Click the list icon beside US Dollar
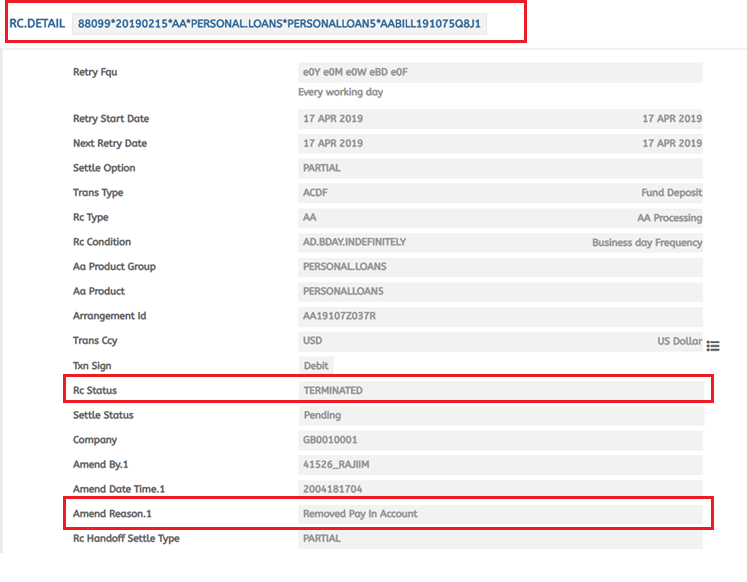747x582 pixels. (713, 346)
